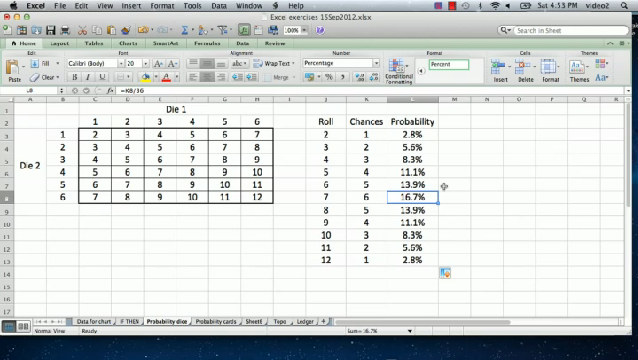Expand the Clear dropdown in Edit group
This screenshot has height=360, width=638.
pos(57,77)
